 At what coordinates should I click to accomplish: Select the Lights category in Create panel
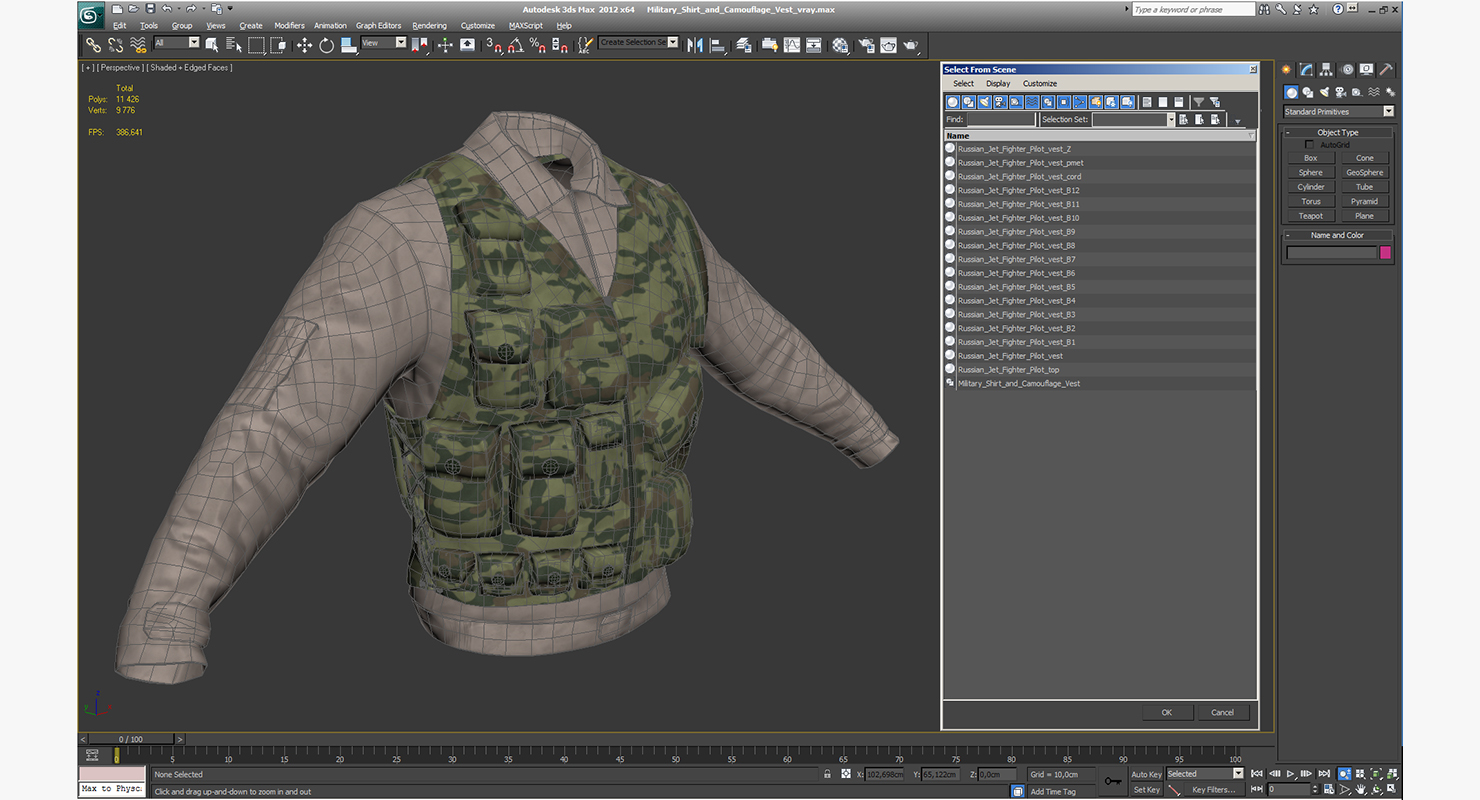coord(1323,92)
